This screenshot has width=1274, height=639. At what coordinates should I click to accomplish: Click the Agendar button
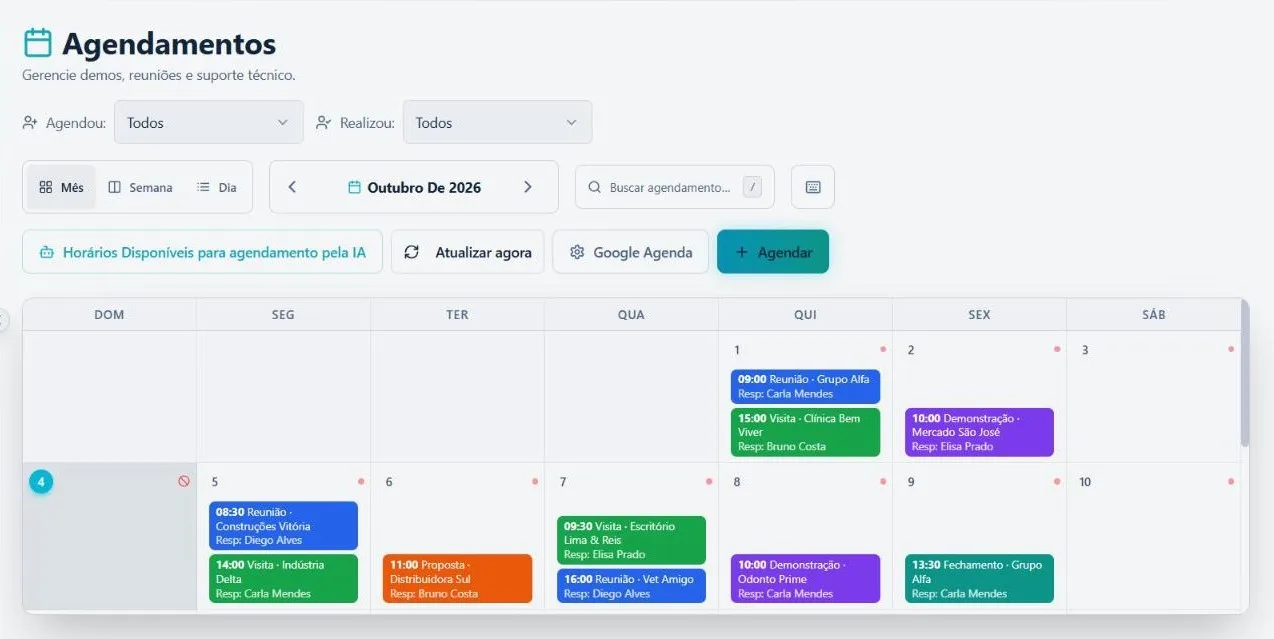(x=773, y=252)
